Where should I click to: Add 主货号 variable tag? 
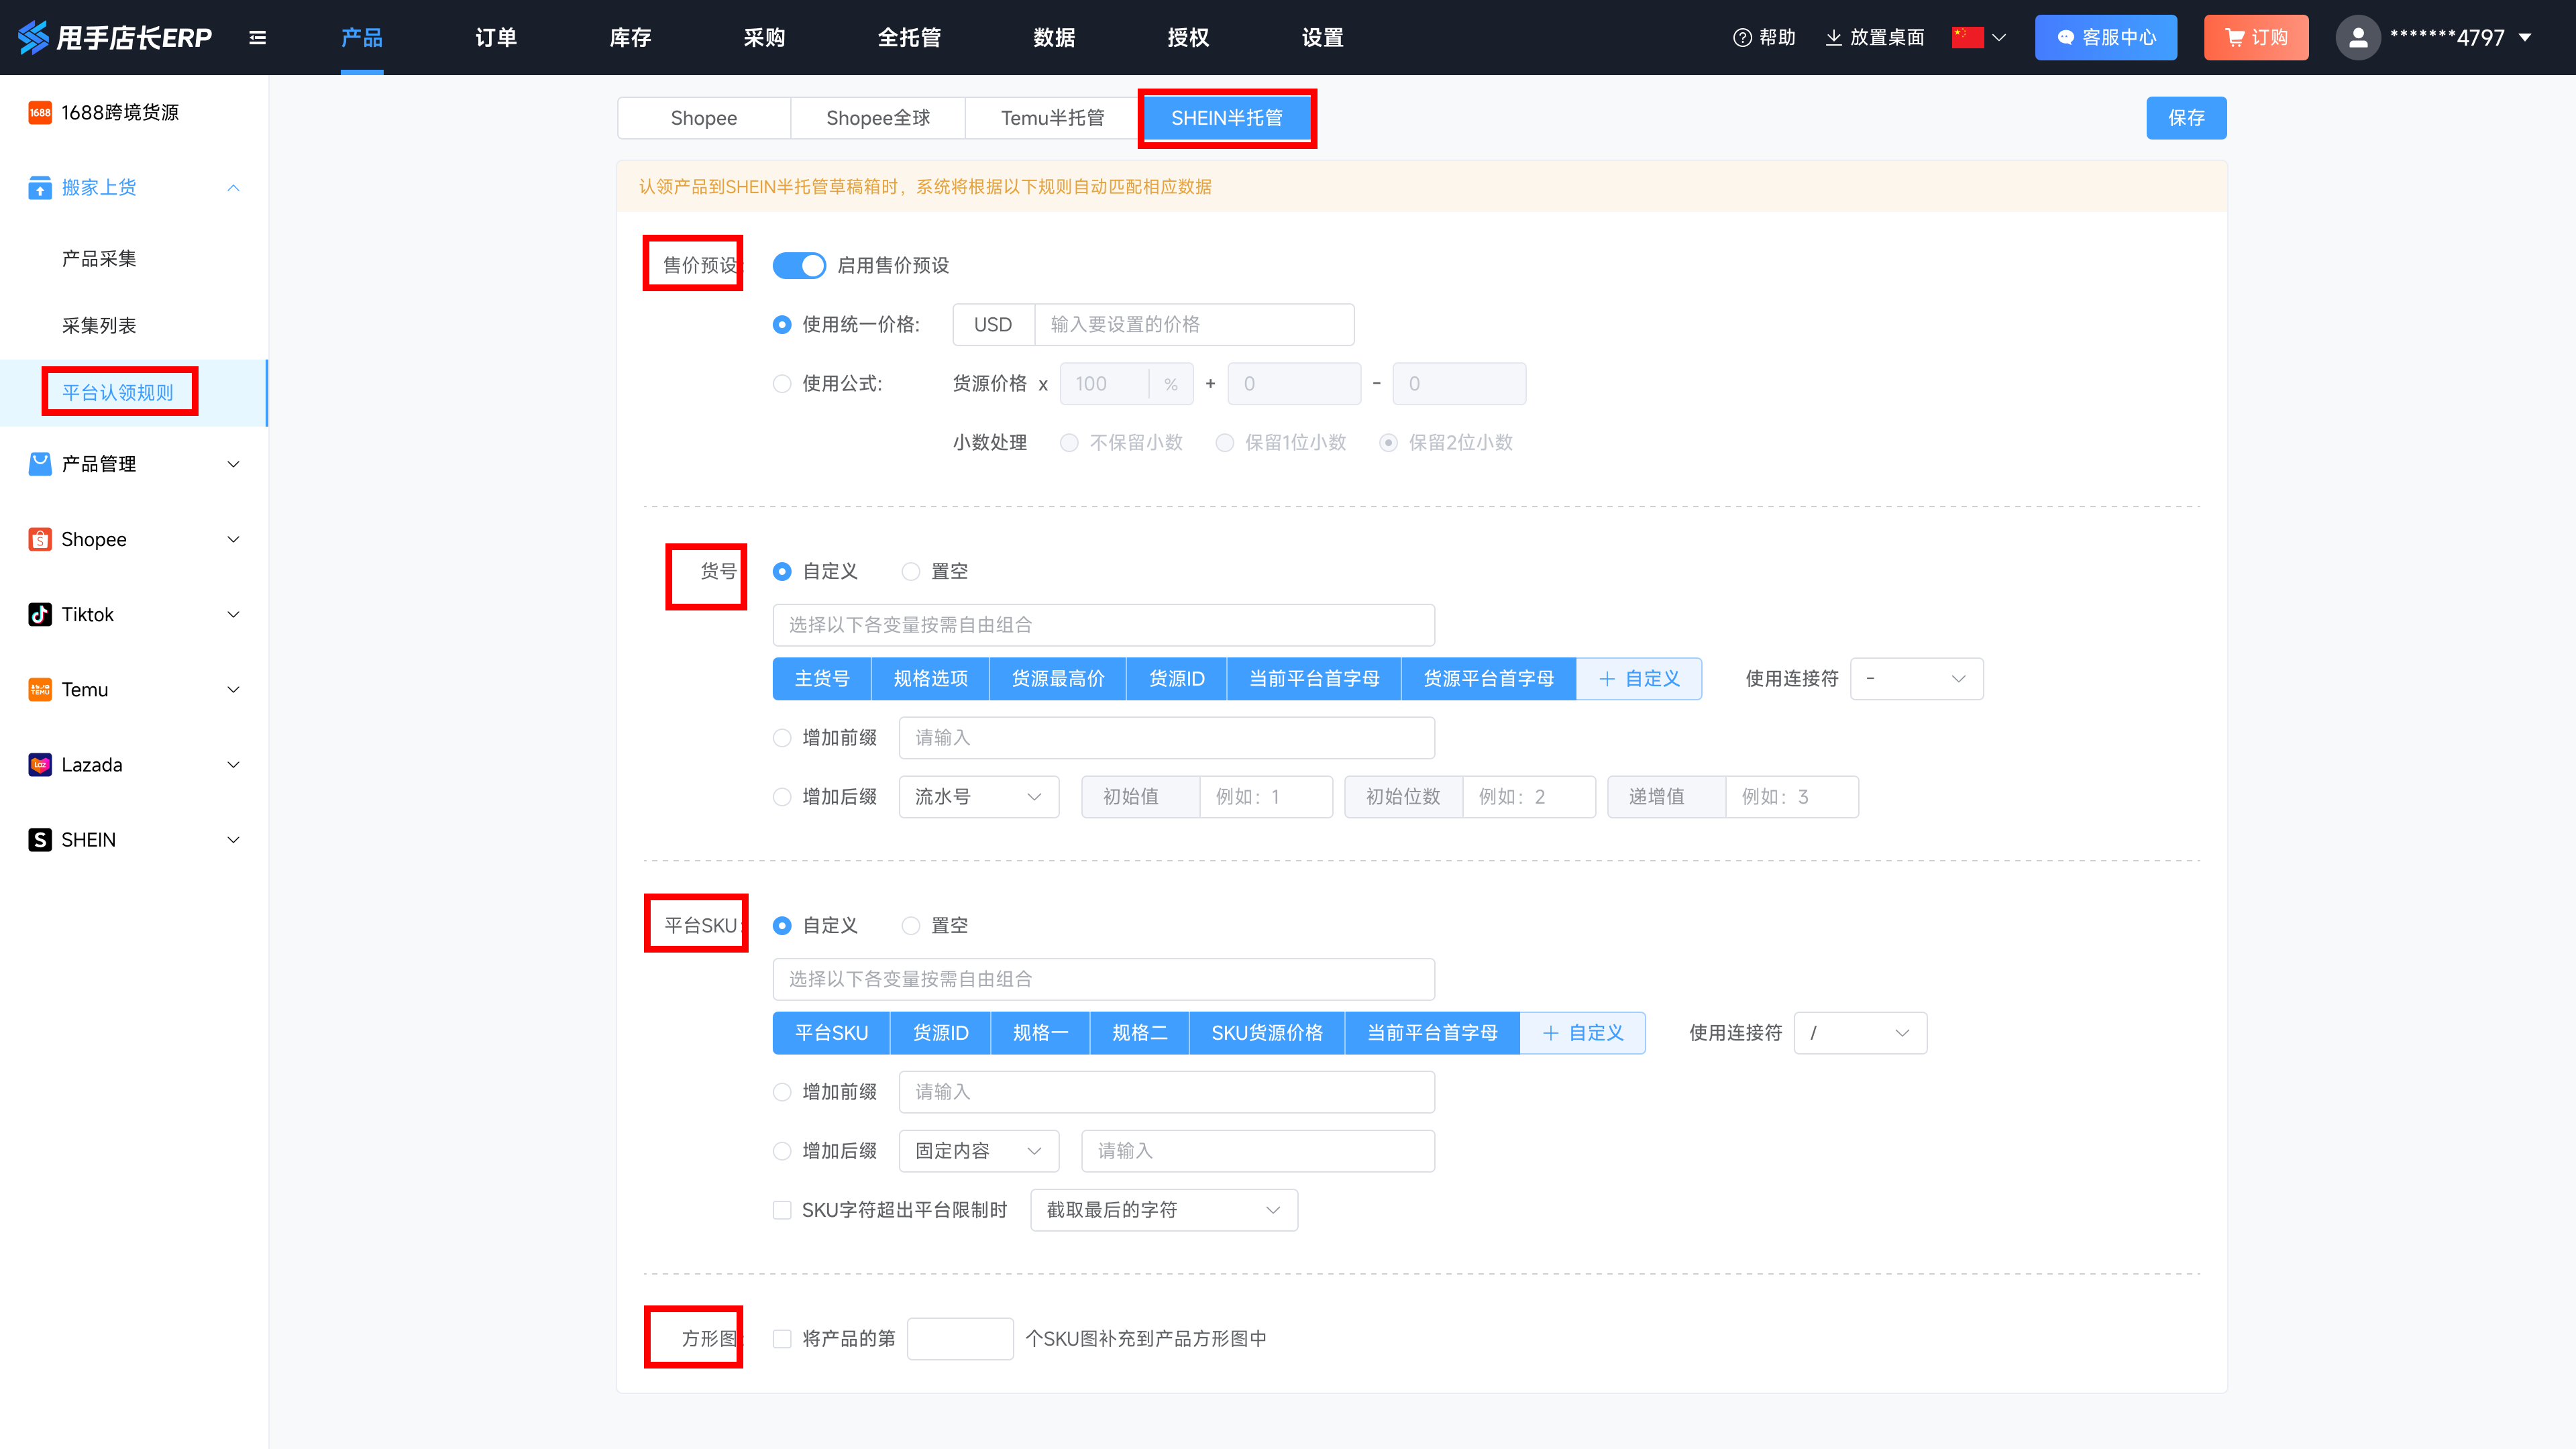tap(822, 679)
